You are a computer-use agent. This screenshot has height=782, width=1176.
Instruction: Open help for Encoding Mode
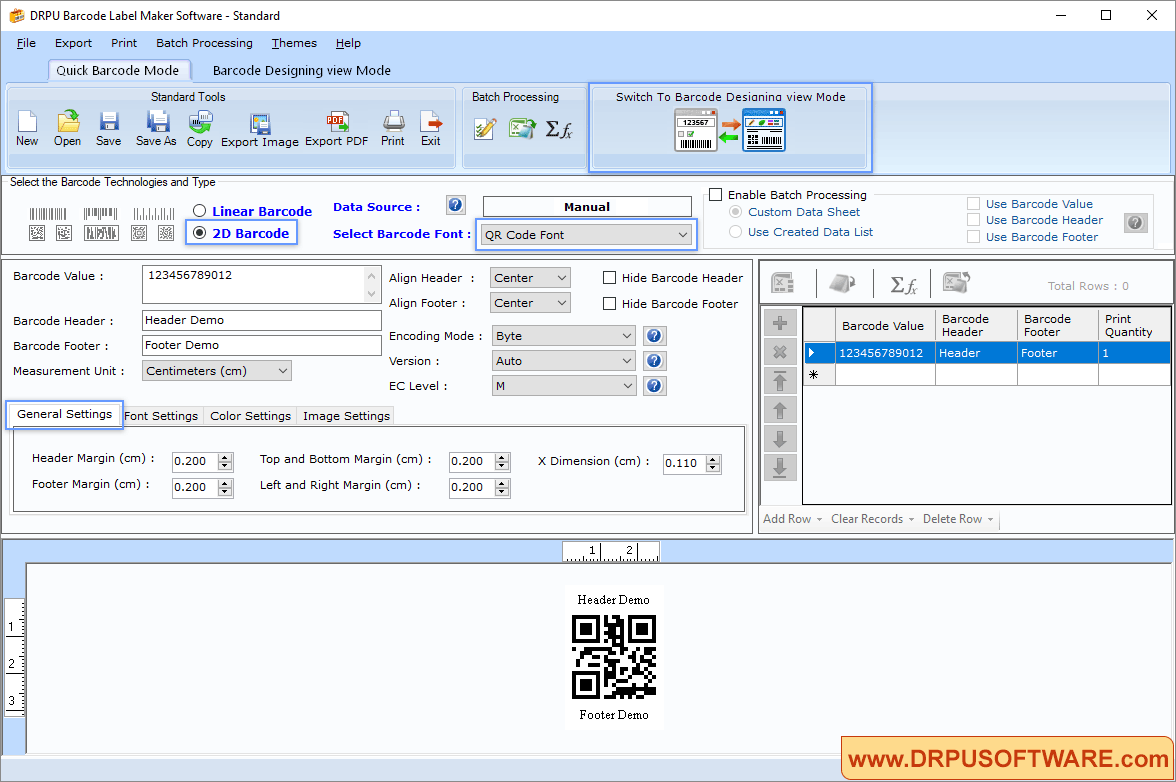point(655,336)
